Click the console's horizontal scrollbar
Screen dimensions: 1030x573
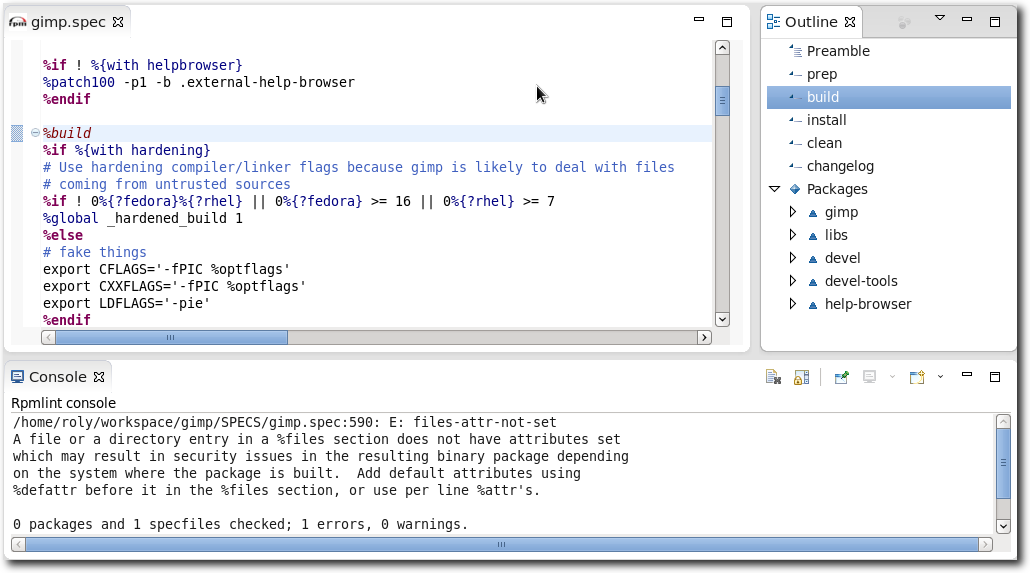coord(500,545)
